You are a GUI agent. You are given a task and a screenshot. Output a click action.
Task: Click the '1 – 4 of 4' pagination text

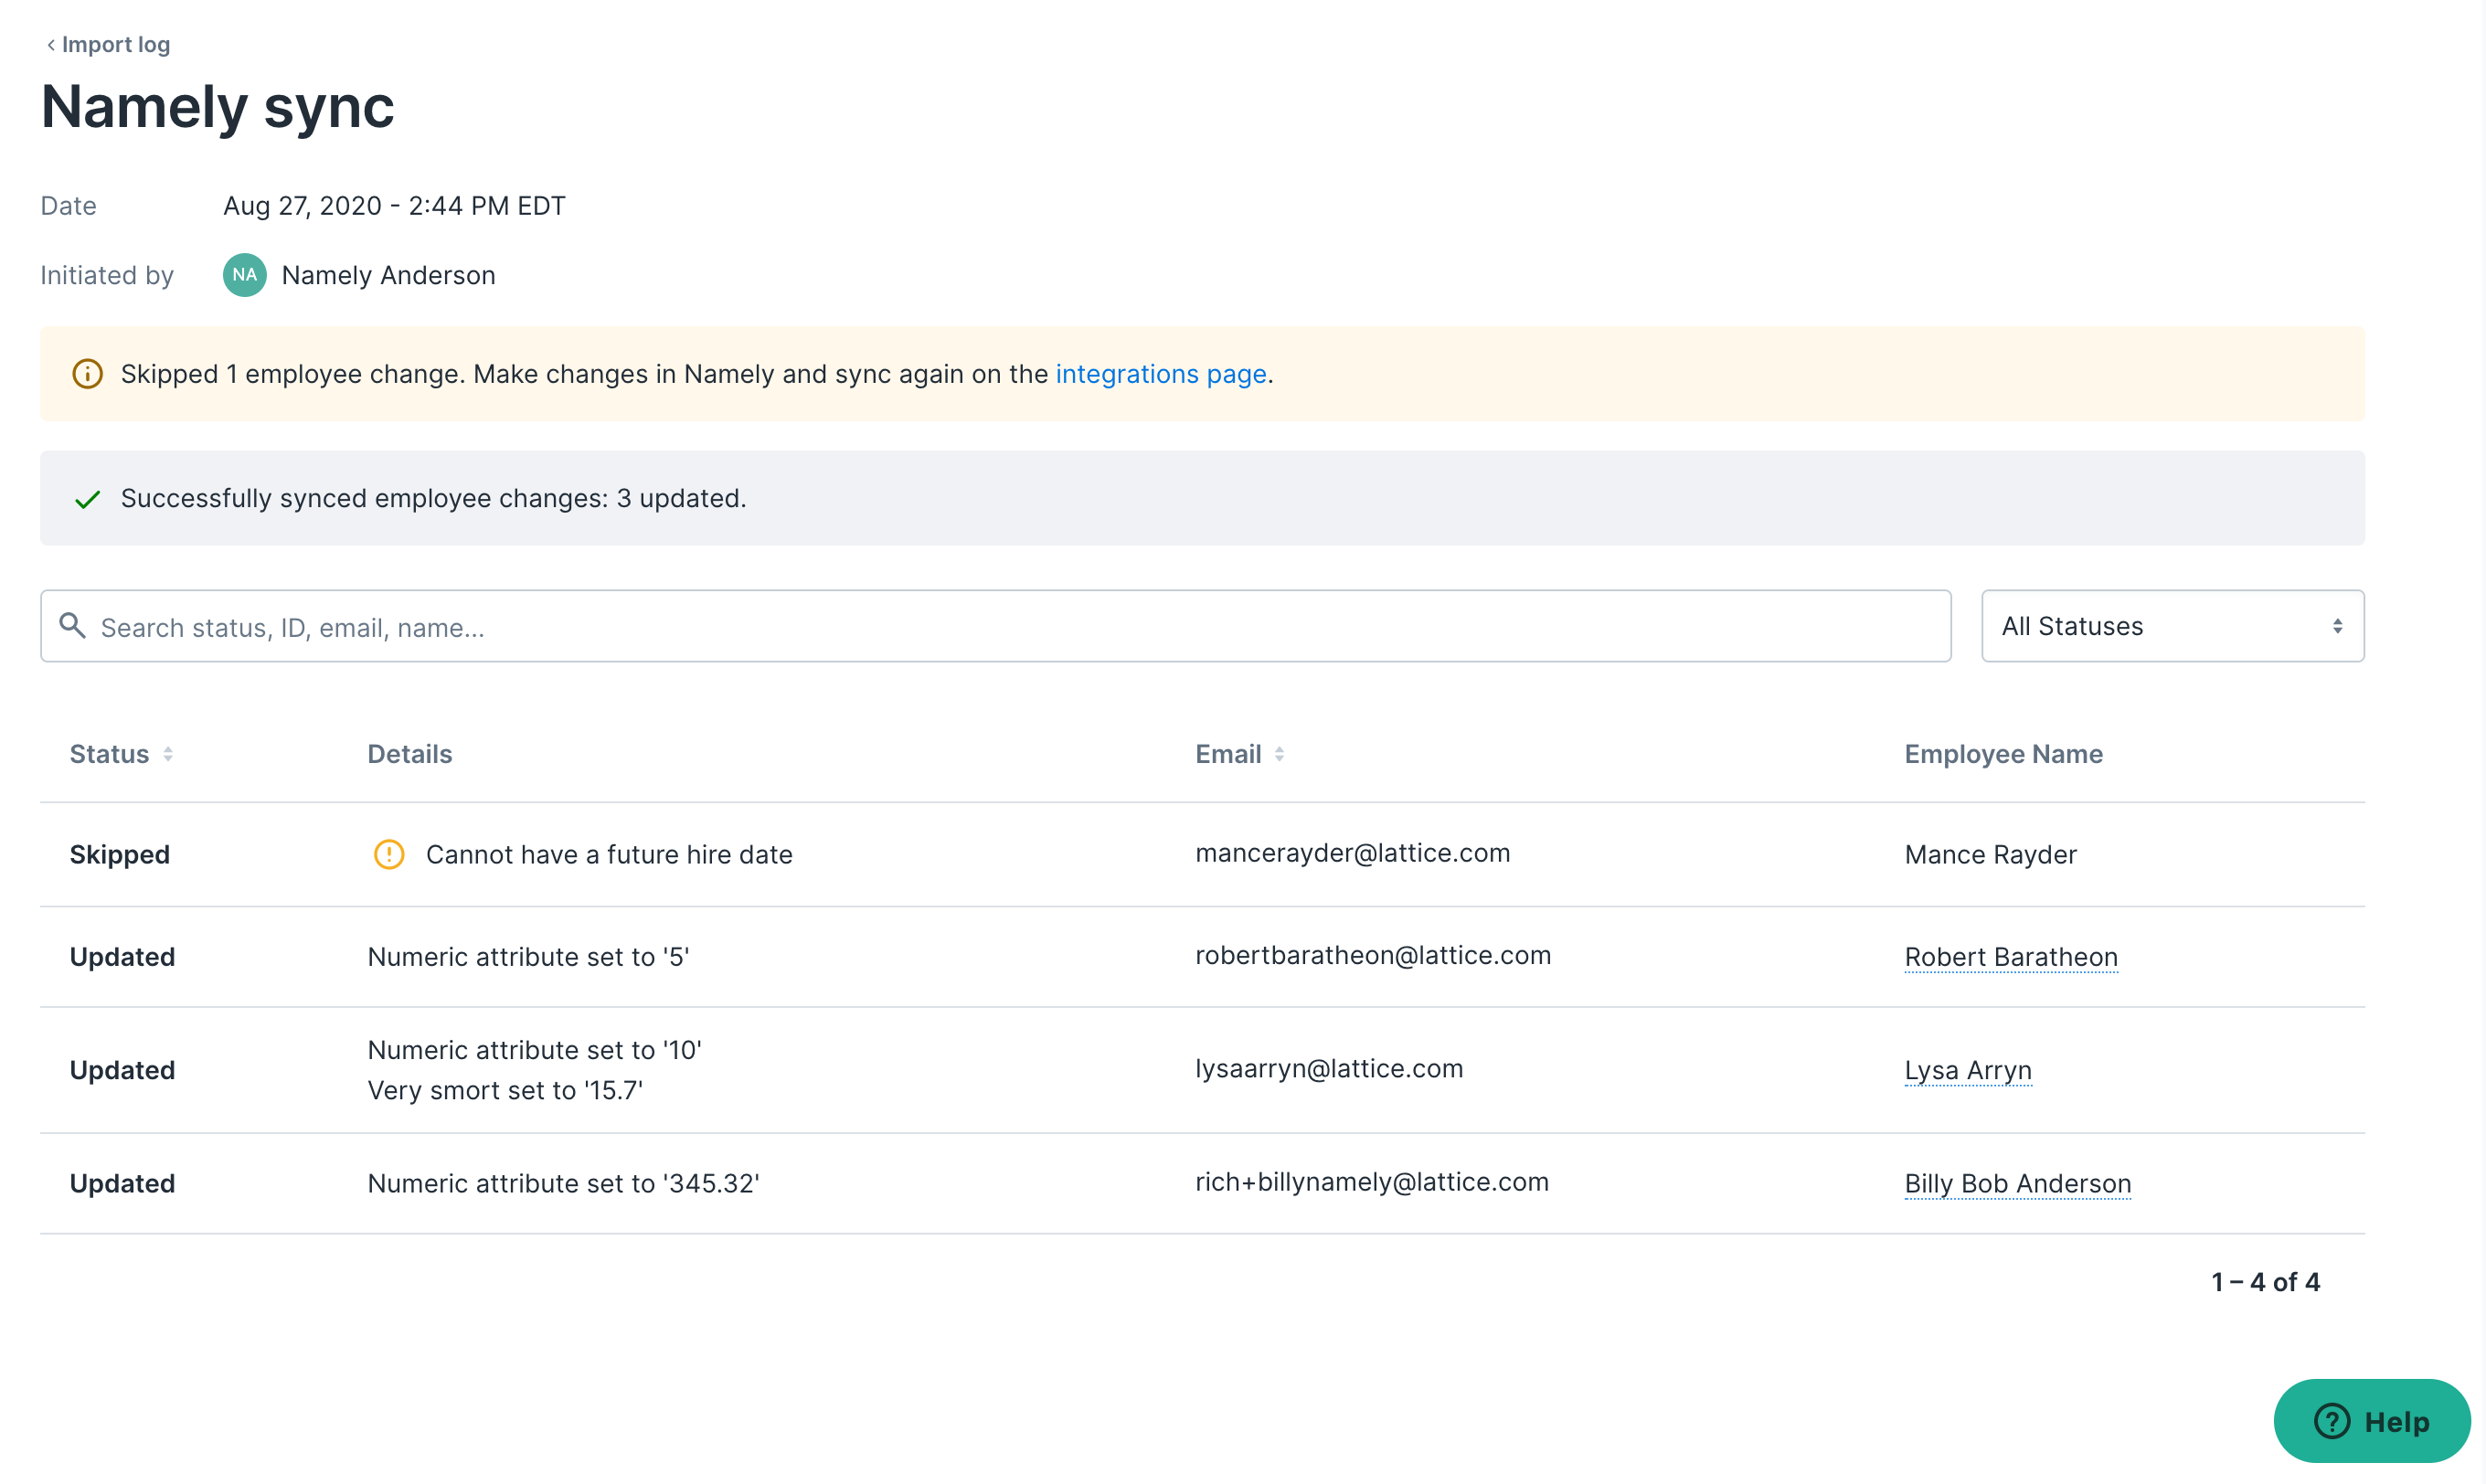coord(2265,1282)
